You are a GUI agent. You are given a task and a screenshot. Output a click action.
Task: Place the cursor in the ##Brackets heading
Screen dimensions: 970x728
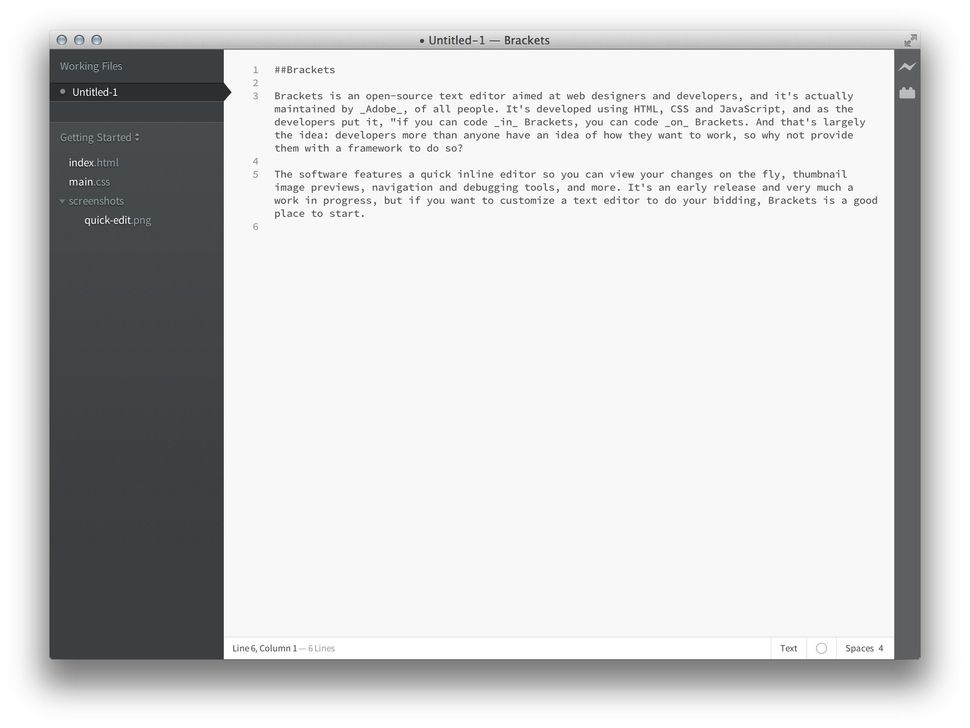303,69
